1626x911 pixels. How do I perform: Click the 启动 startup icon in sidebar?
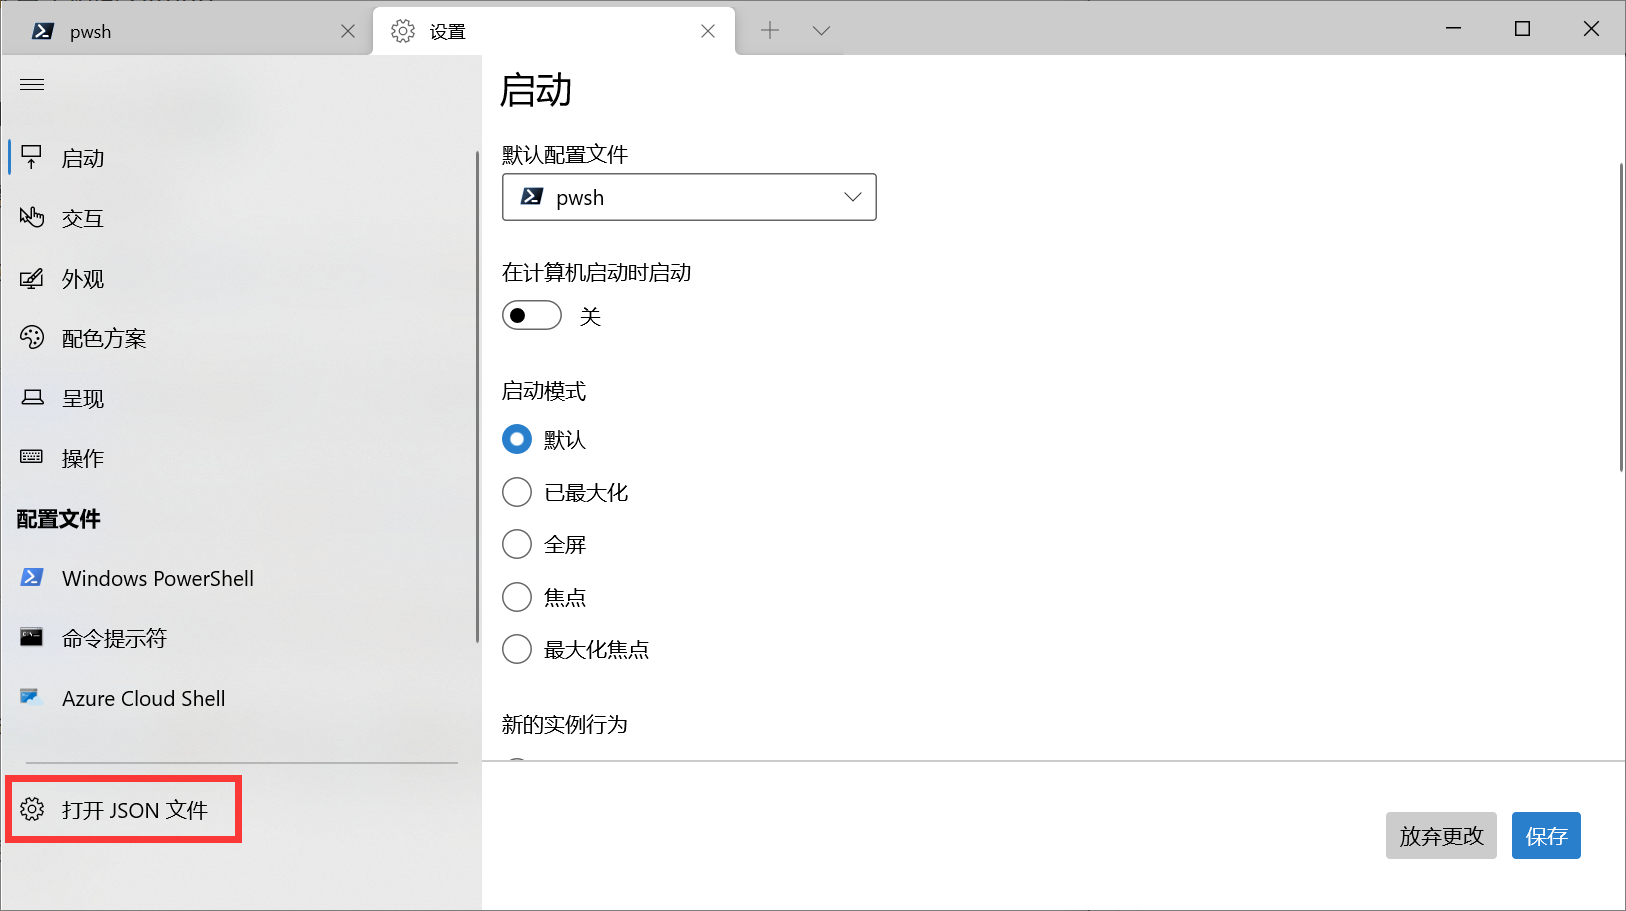(32, 157)
